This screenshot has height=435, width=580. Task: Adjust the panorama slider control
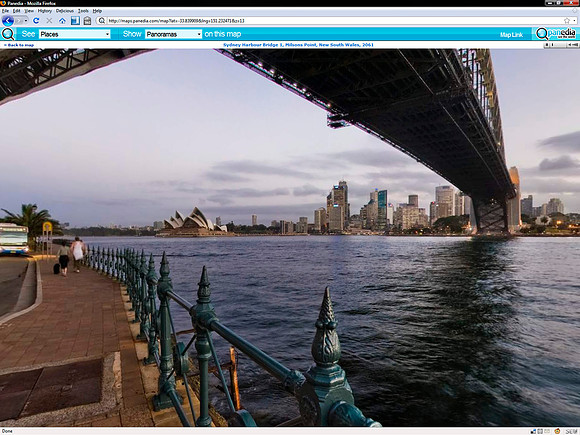pos(559,45)
